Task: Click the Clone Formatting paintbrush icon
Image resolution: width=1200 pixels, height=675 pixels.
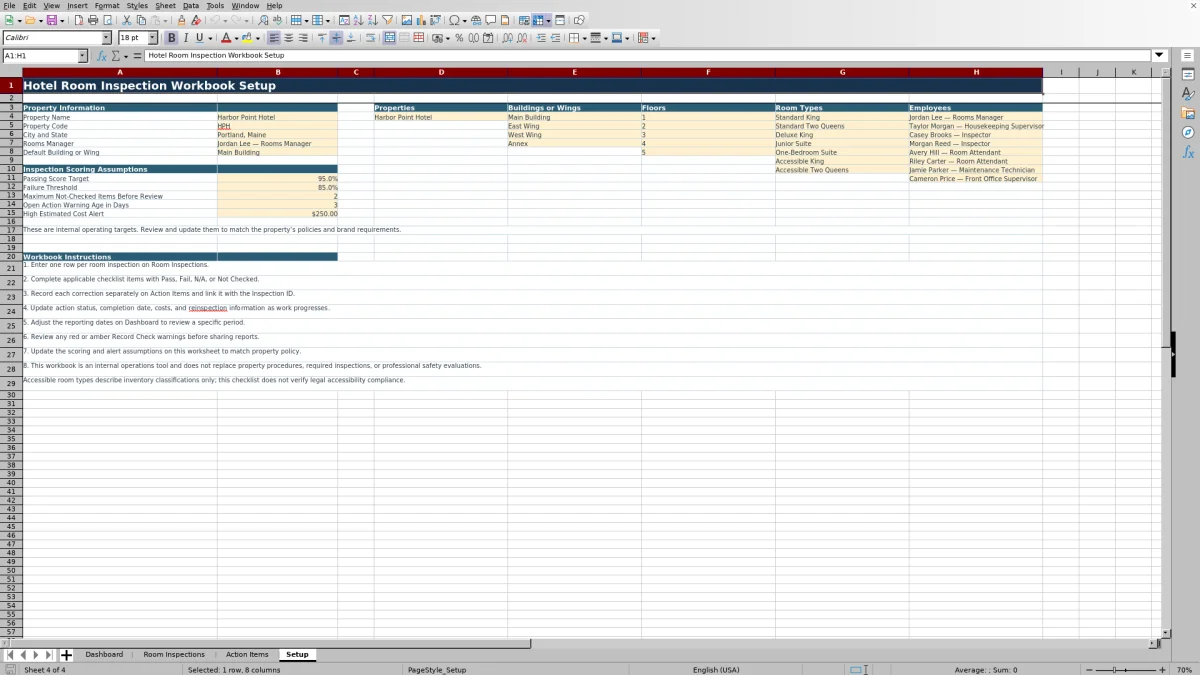Action: pyautogui.click(x=181, y=20)
